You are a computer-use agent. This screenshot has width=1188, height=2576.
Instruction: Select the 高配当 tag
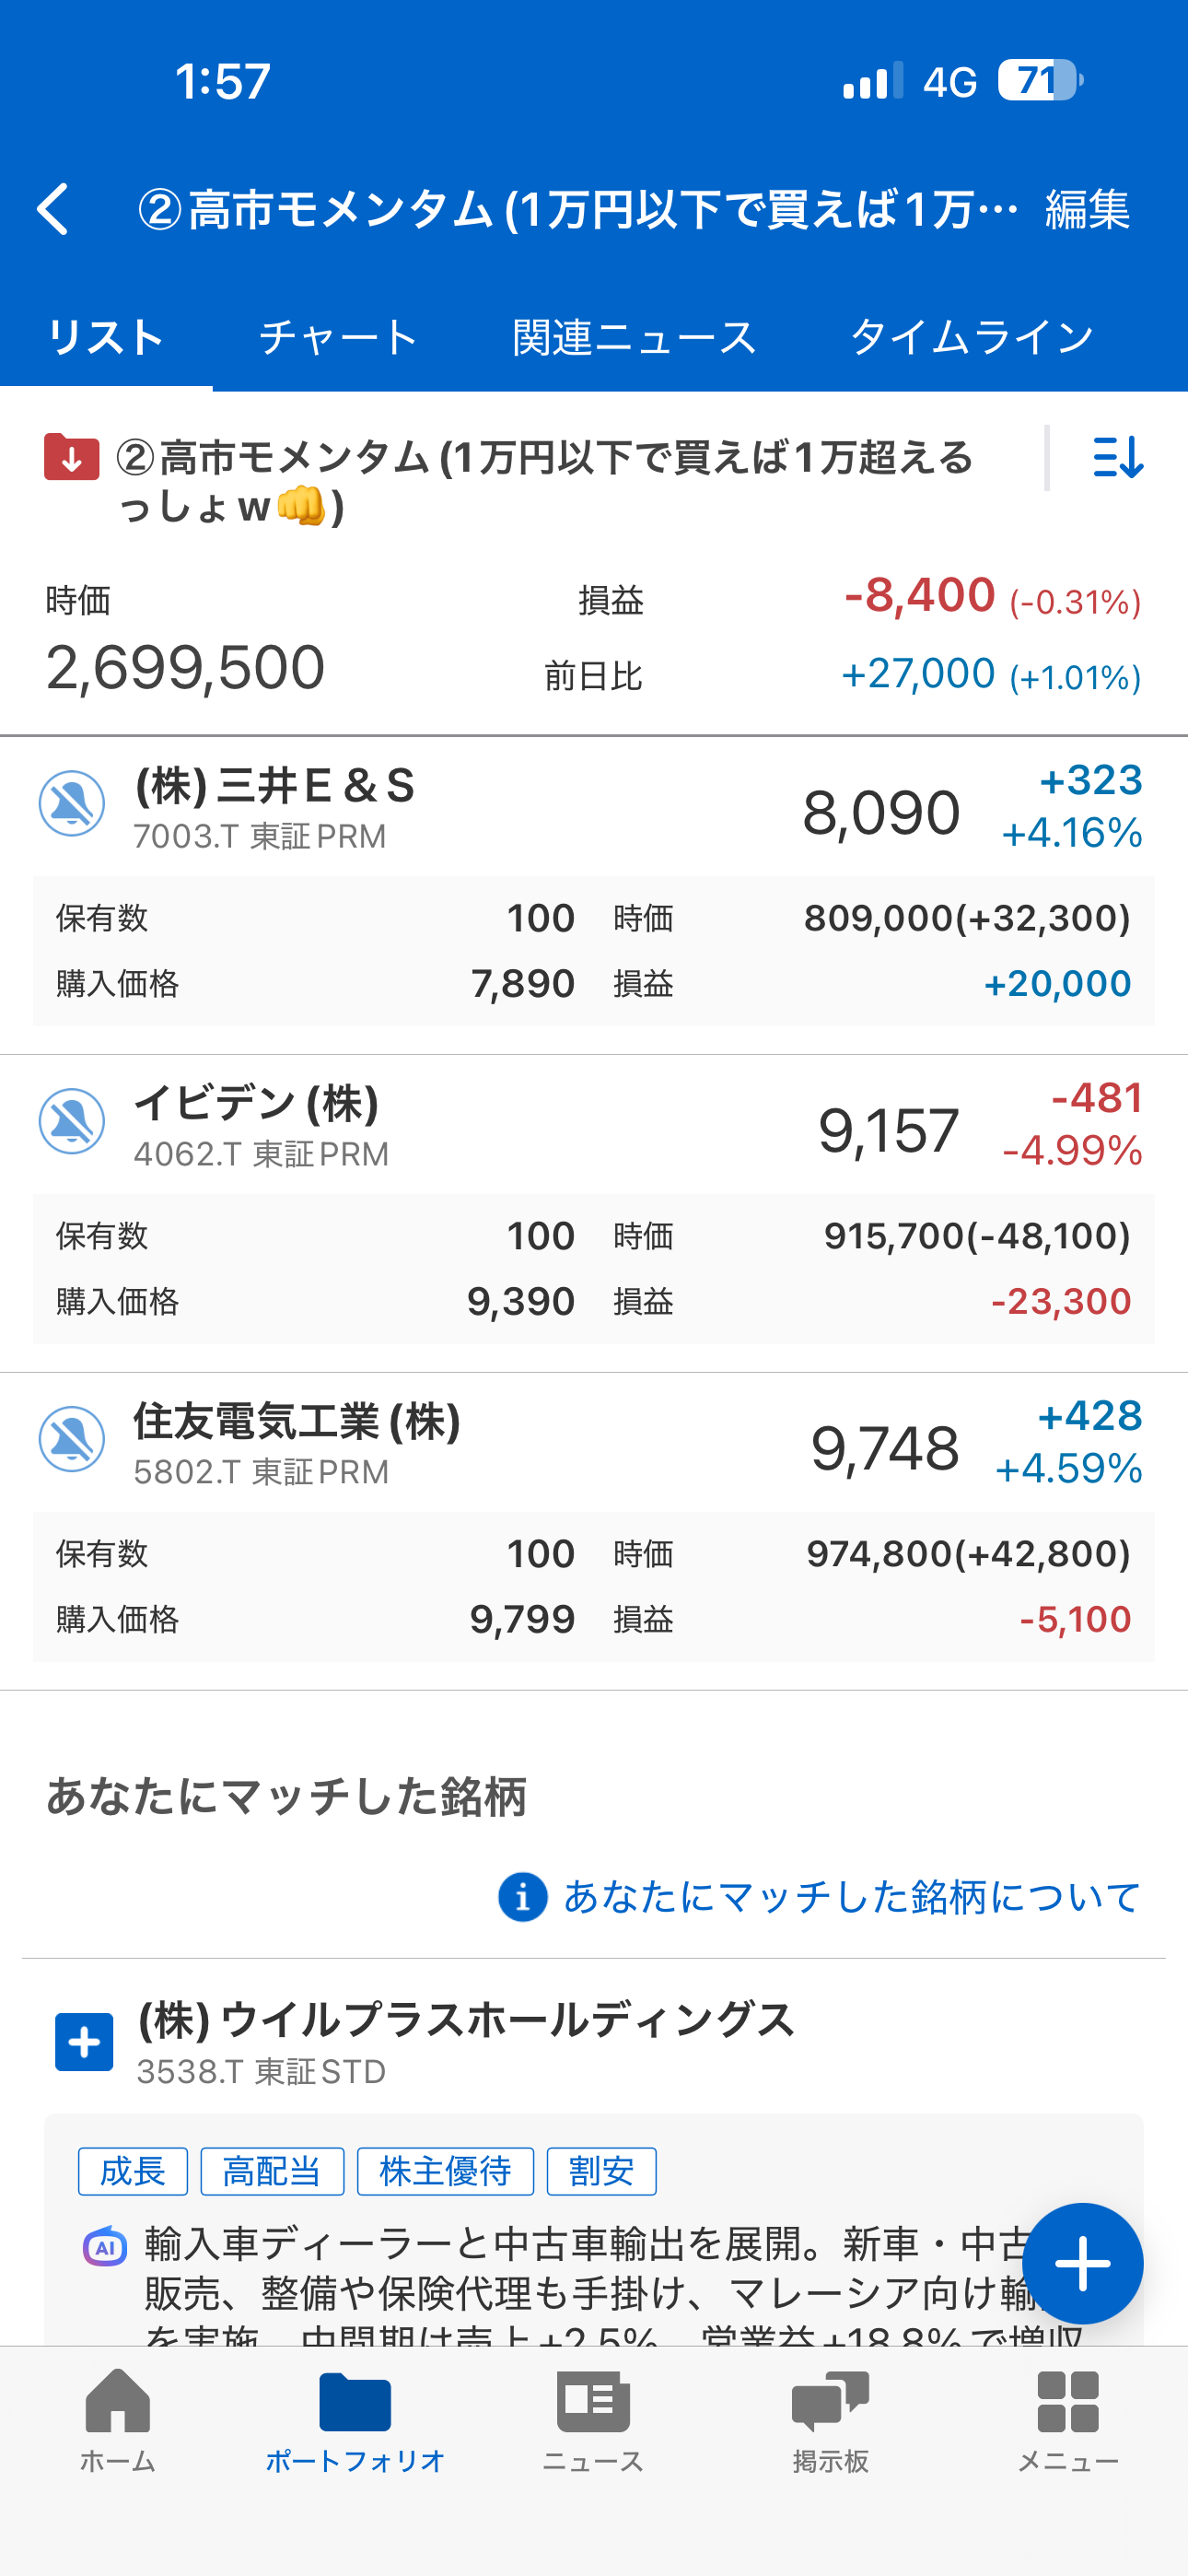coord(272,2171)
